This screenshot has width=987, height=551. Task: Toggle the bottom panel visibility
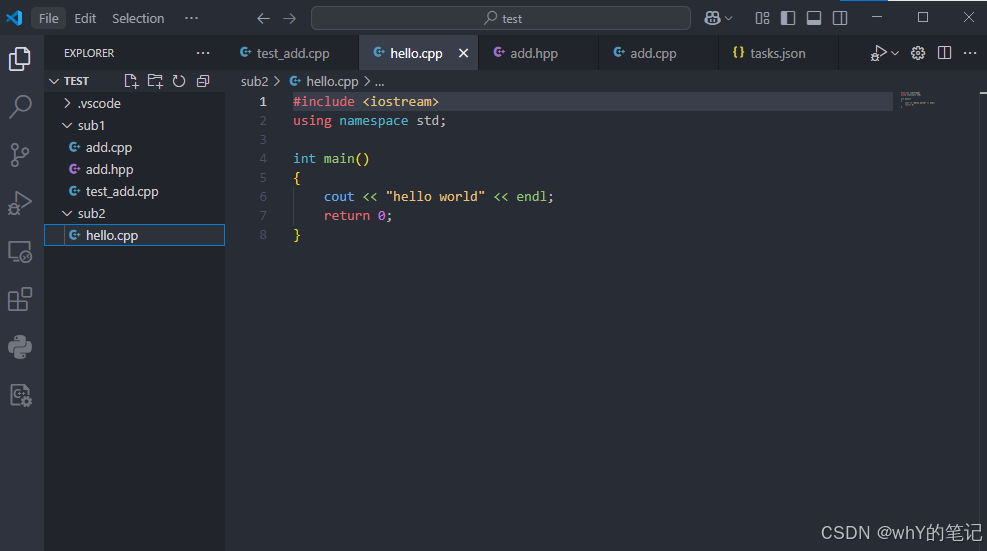814,18
